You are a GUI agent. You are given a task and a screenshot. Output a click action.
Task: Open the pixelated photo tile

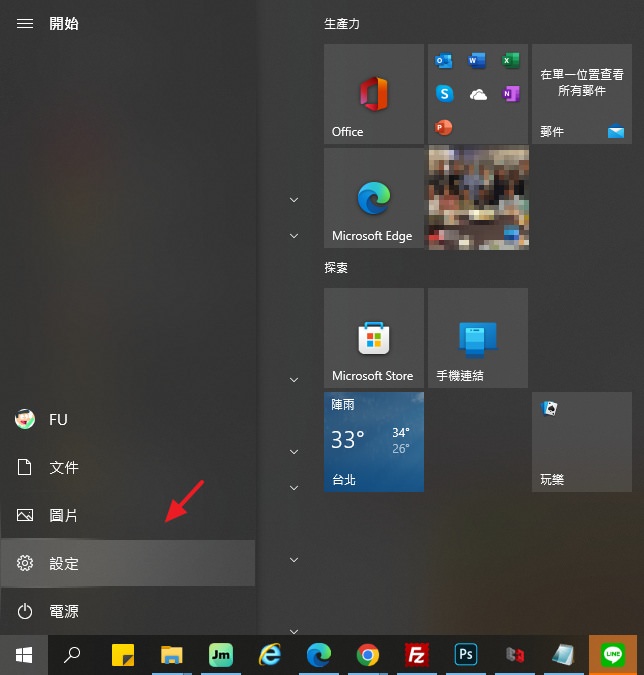coord(478,198)
